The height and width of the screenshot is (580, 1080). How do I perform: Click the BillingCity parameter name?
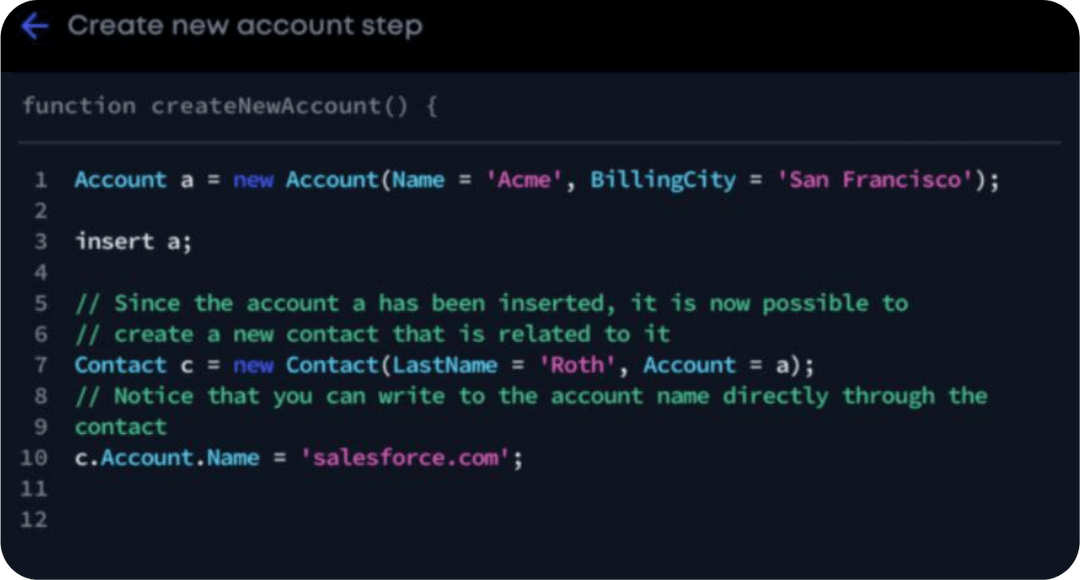click(x=662, y=180)
